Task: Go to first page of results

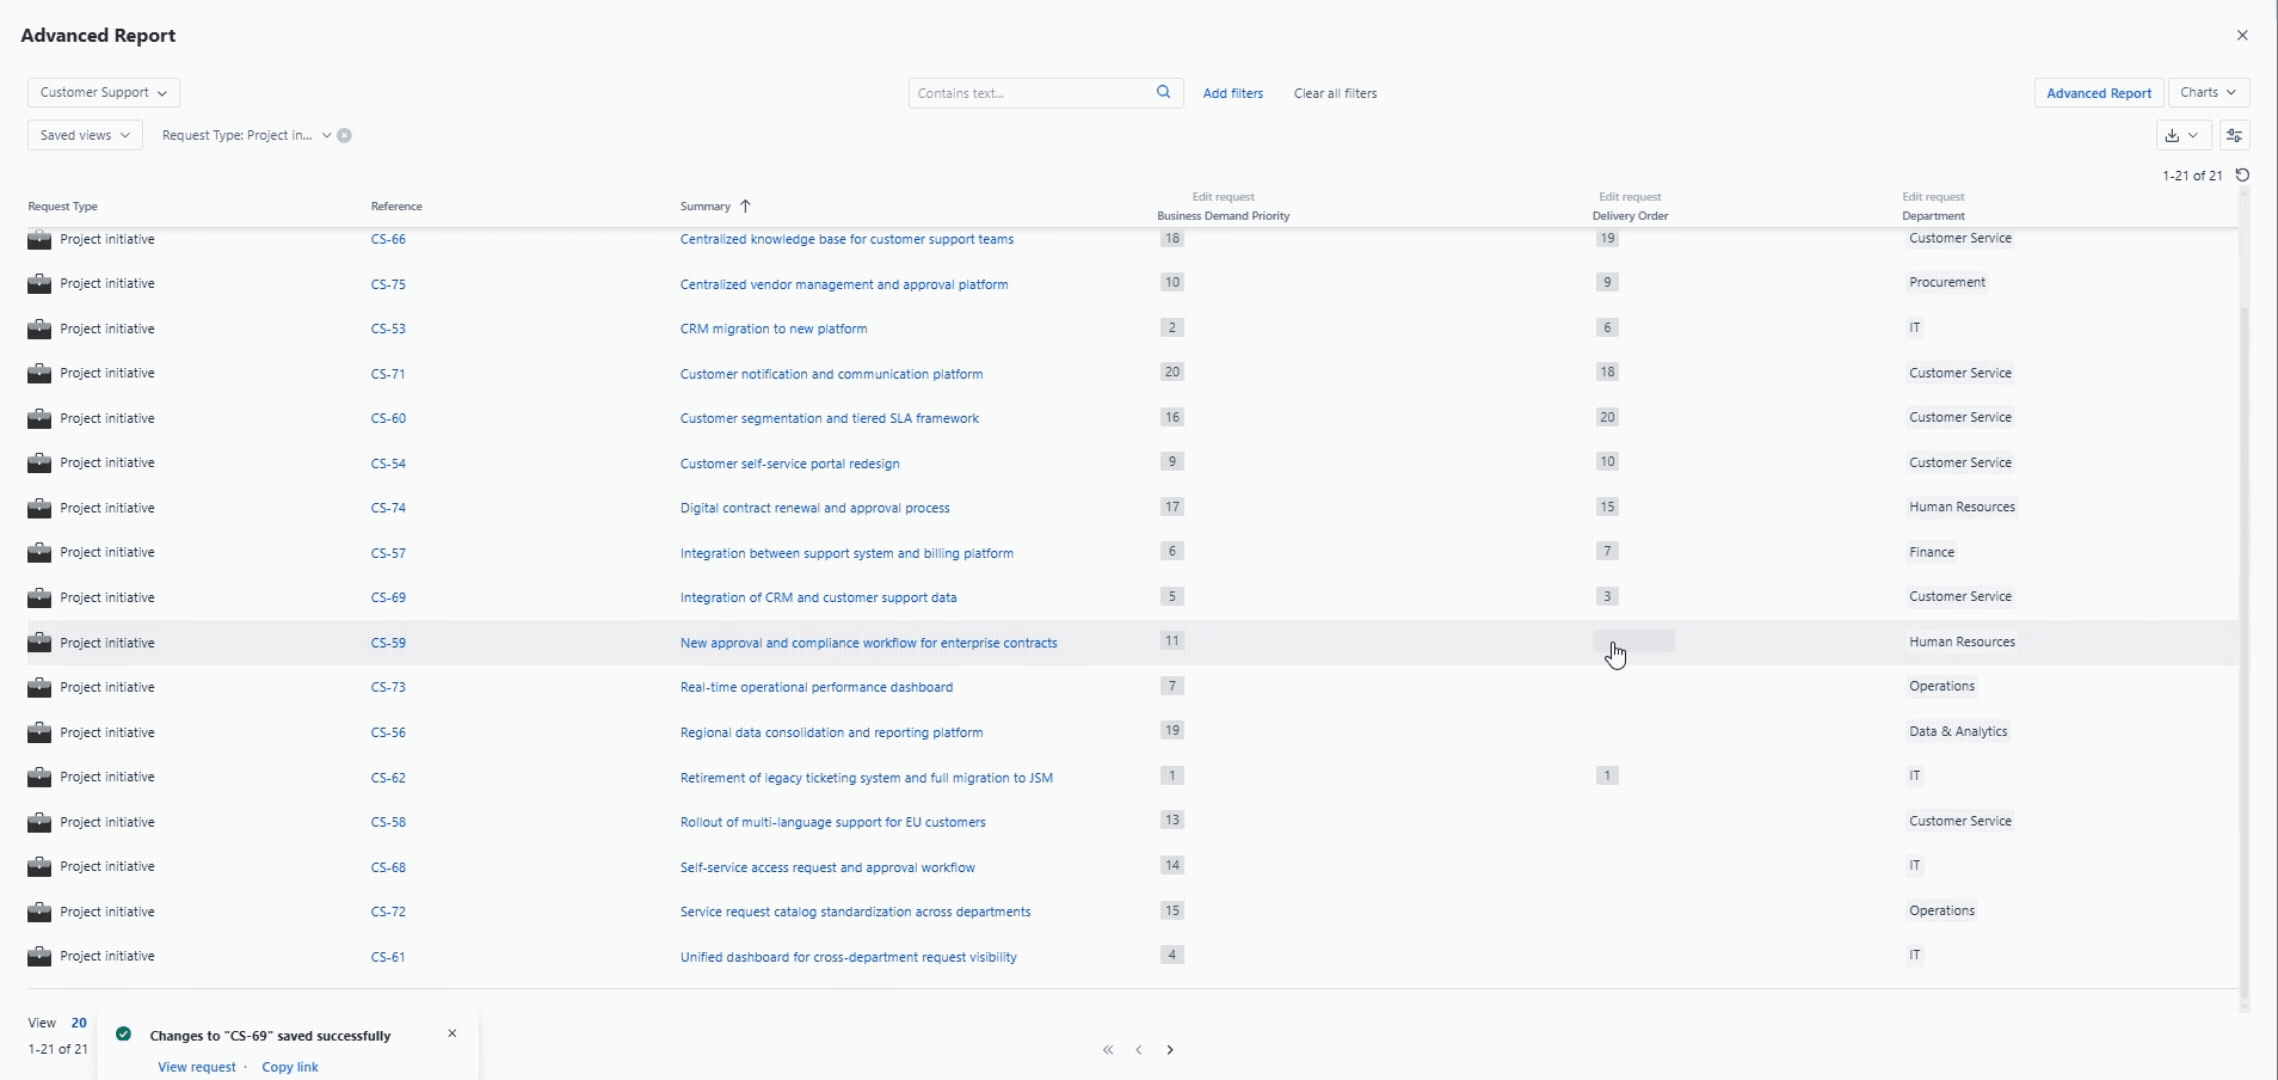Action: coord(1108,1050)
